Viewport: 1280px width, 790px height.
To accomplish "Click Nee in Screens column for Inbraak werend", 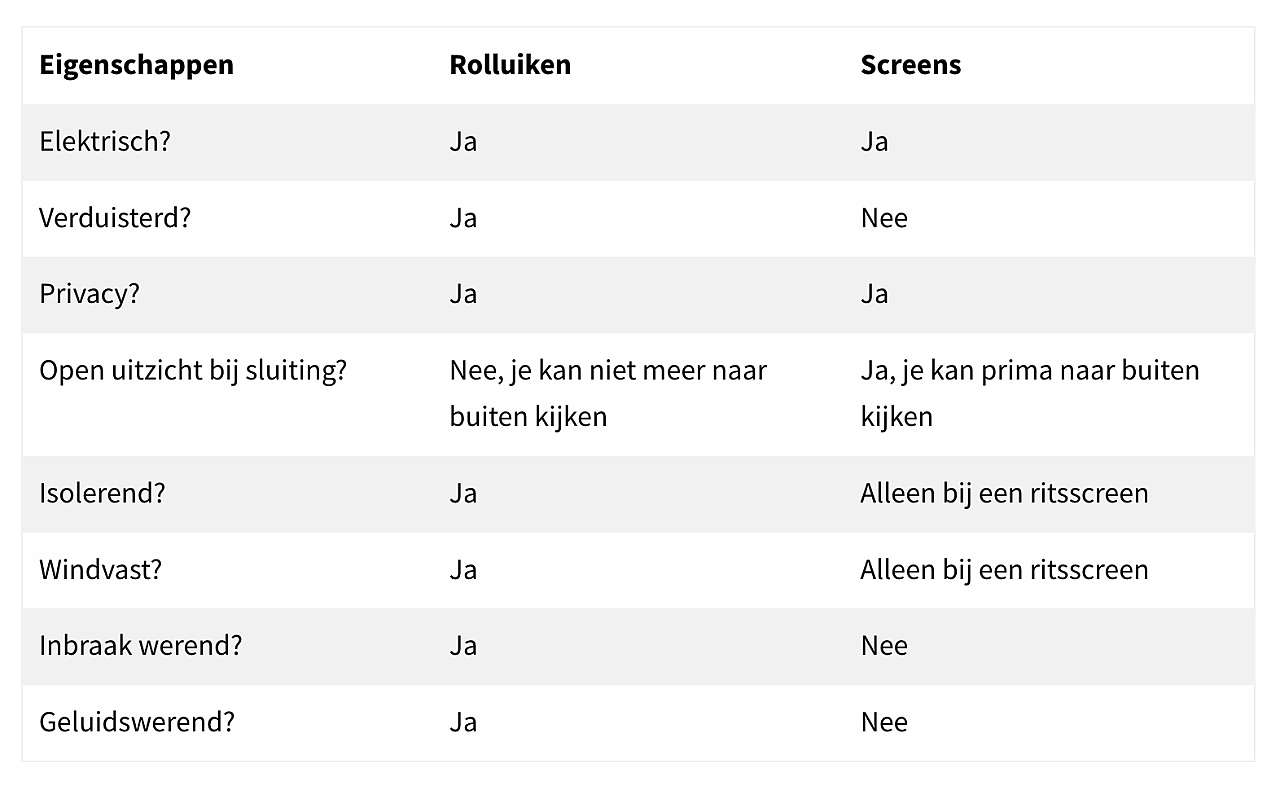I will [x=884, y=646].
